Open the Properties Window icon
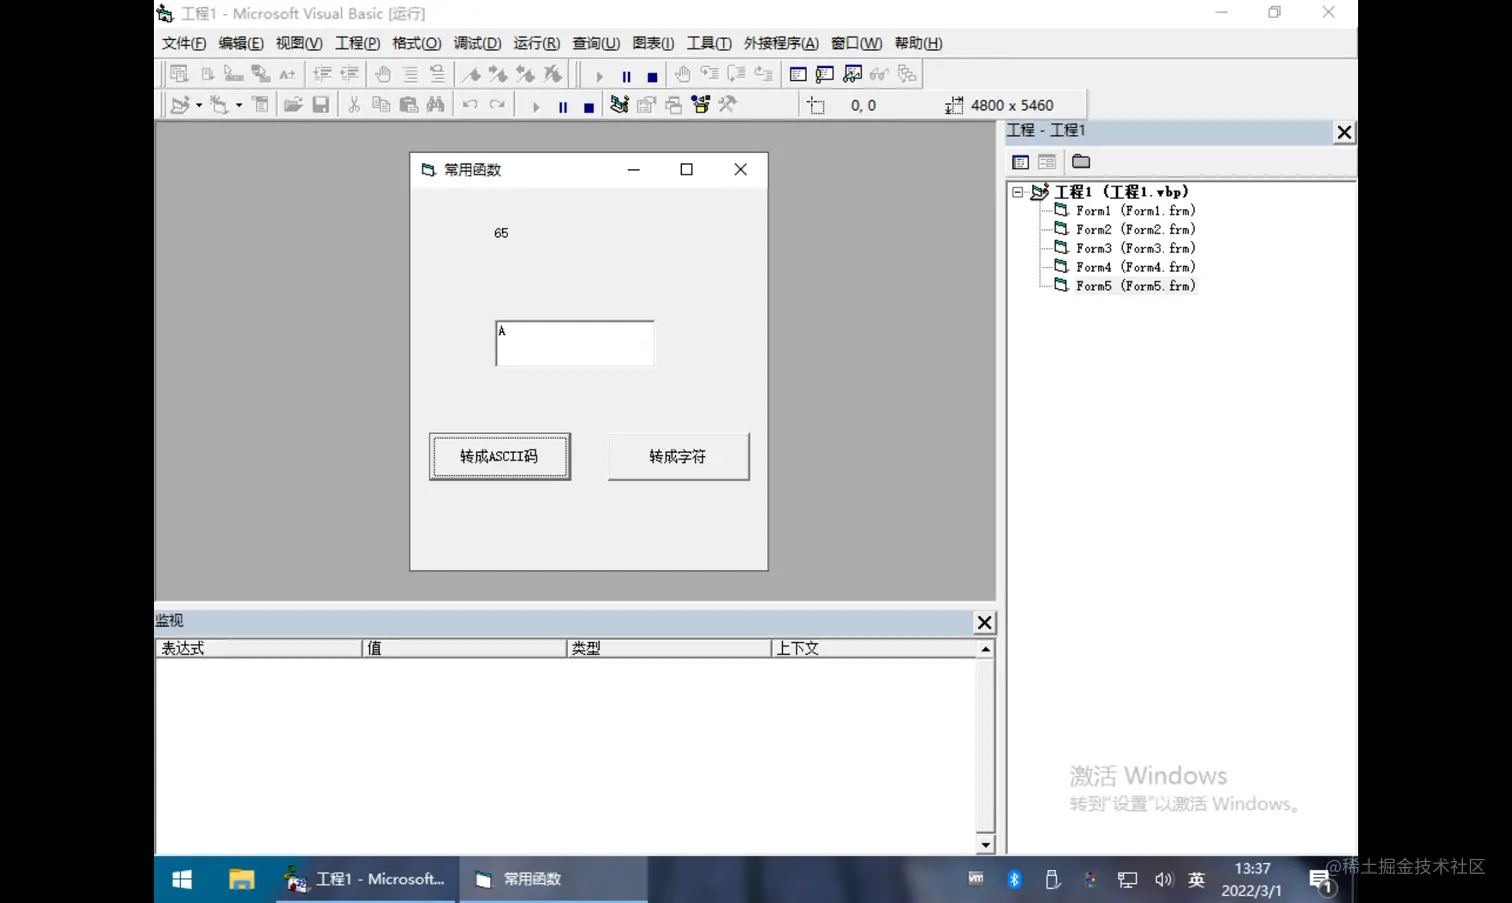 coord(646,104)
